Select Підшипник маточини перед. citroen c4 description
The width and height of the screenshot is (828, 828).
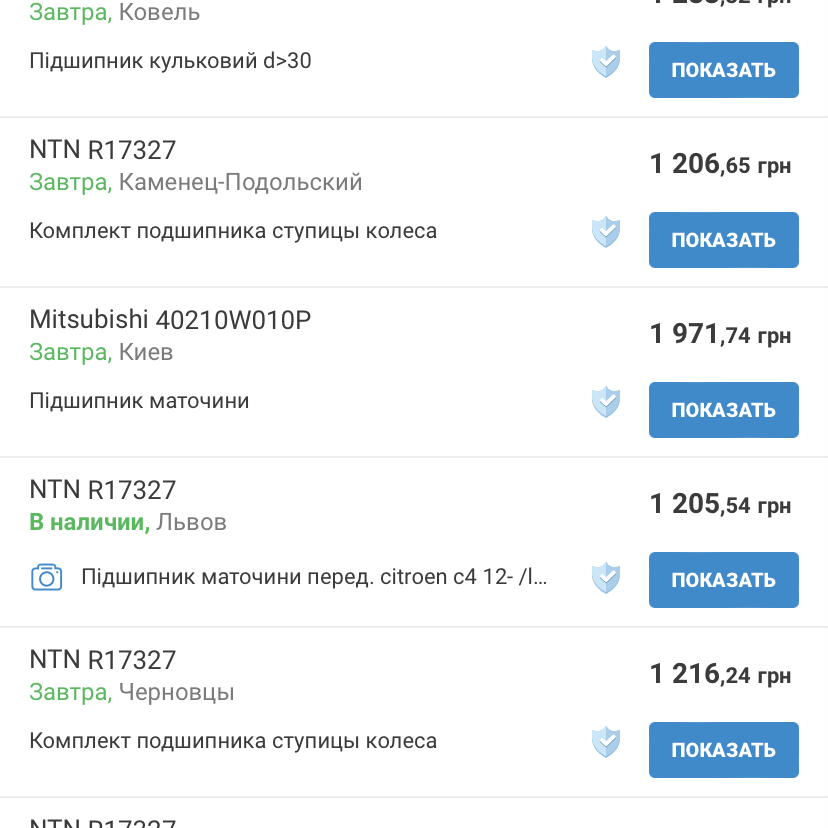coord(314,577)
